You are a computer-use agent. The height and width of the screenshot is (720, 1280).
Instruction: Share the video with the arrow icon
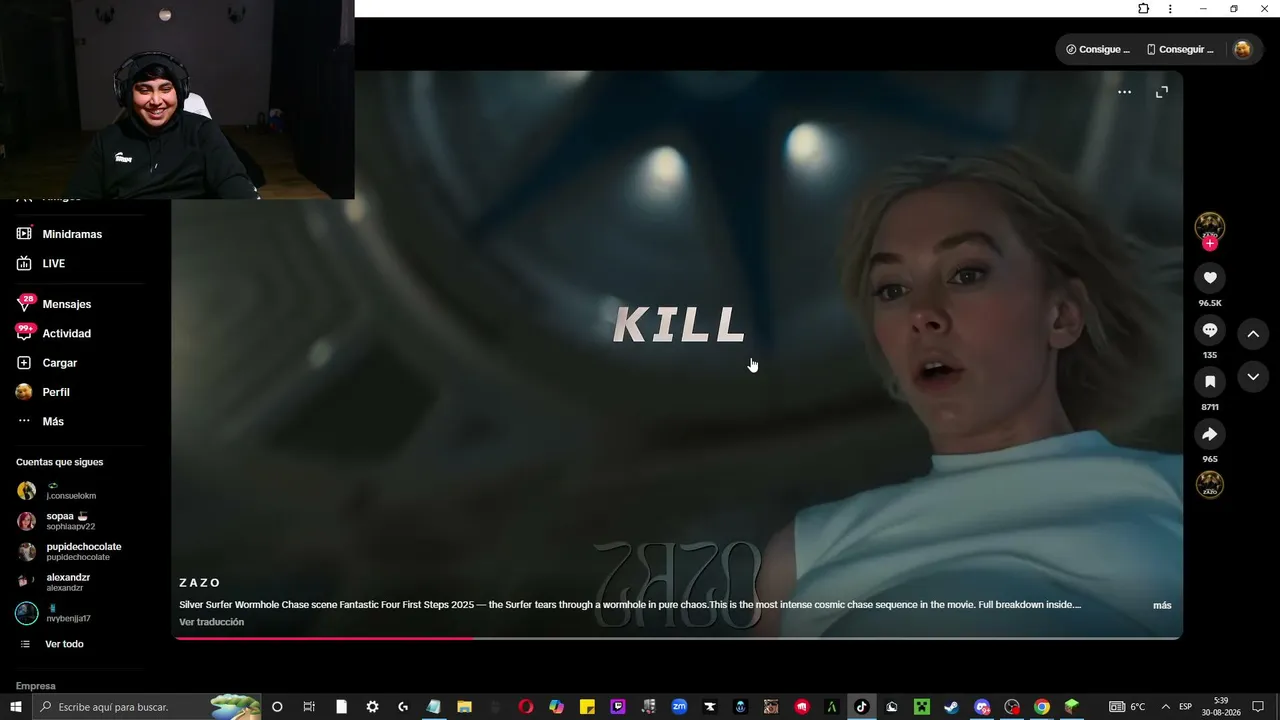point(1210,434)
